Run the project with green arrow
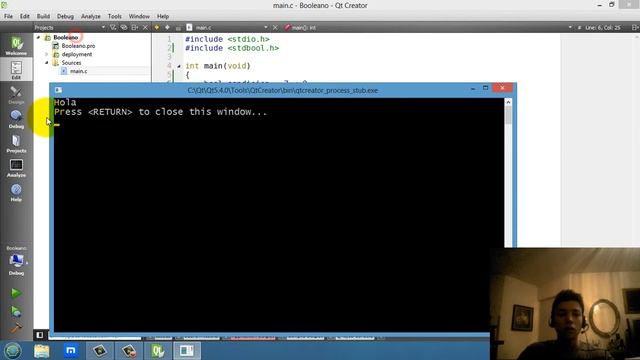 pyautogui.click(x=16, y=293)
